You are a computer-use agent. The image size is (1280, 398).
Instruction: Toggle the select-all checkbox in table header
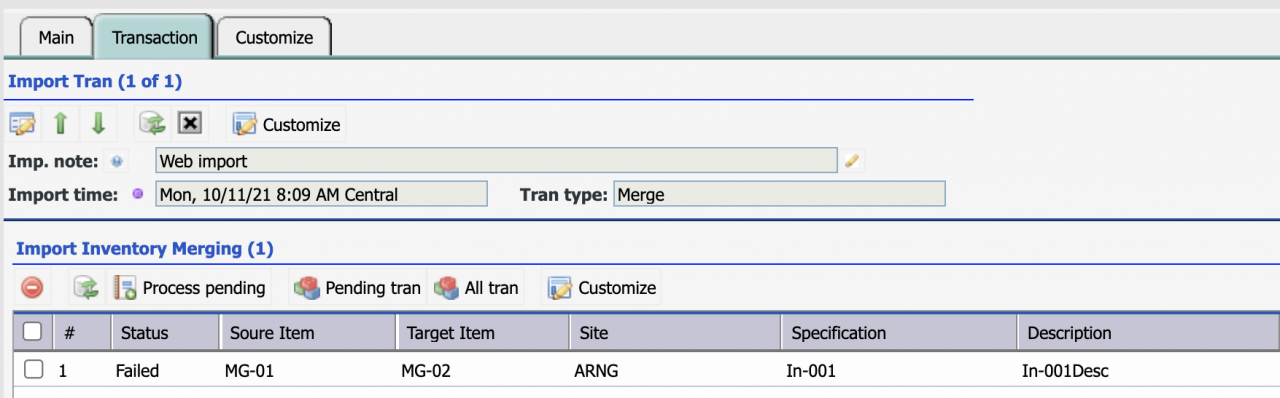click(x=32, y=332)
